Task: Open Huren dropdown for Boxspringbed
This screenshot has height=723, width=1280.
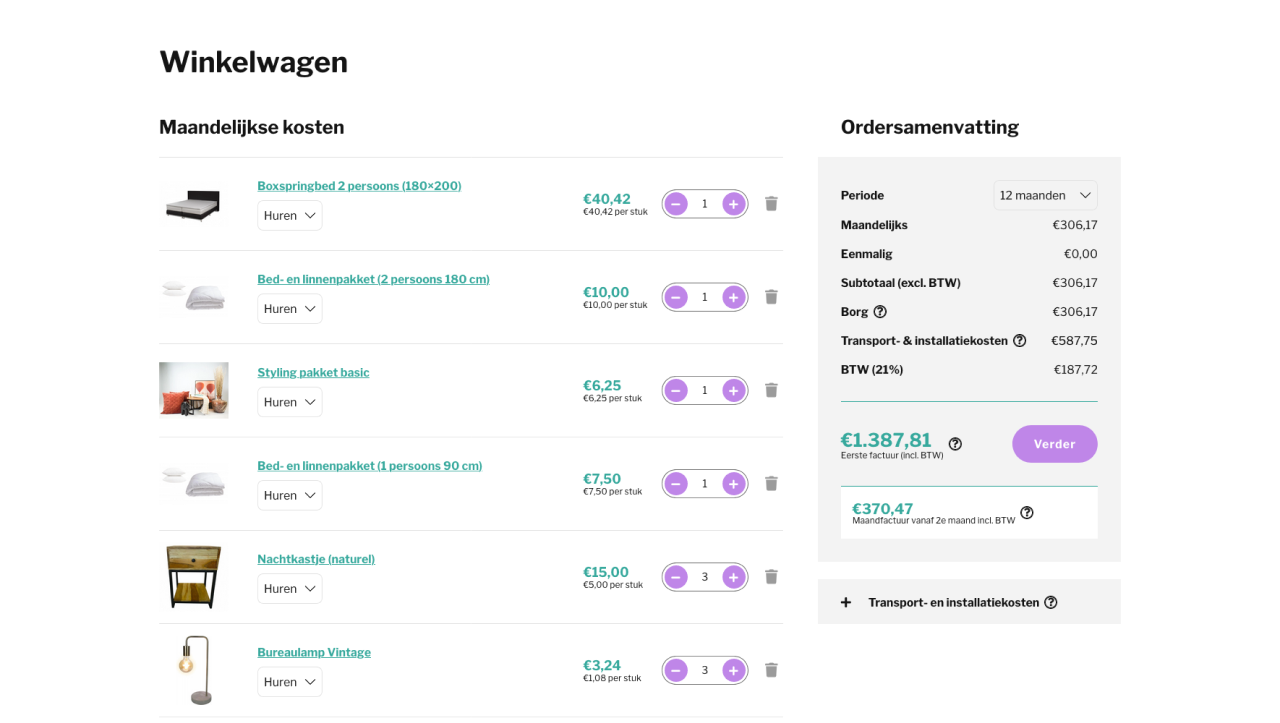Action: pos(290,216)
